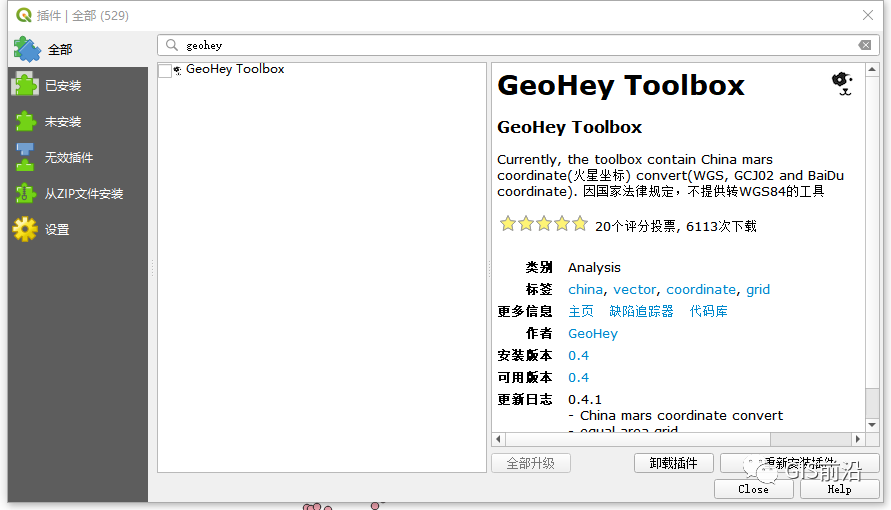The image size is (891, 510).
Task: Open the 无效插件 (Invalid plugins) tab
Action: click(x=78, y=157)
